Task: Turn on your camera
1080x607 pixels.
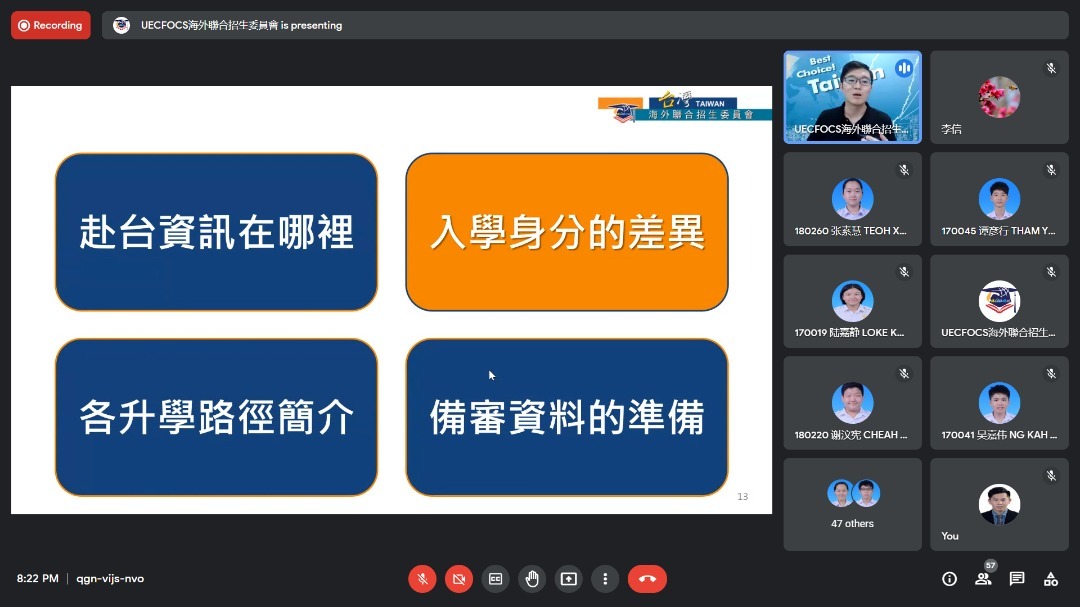Action: 459,578
